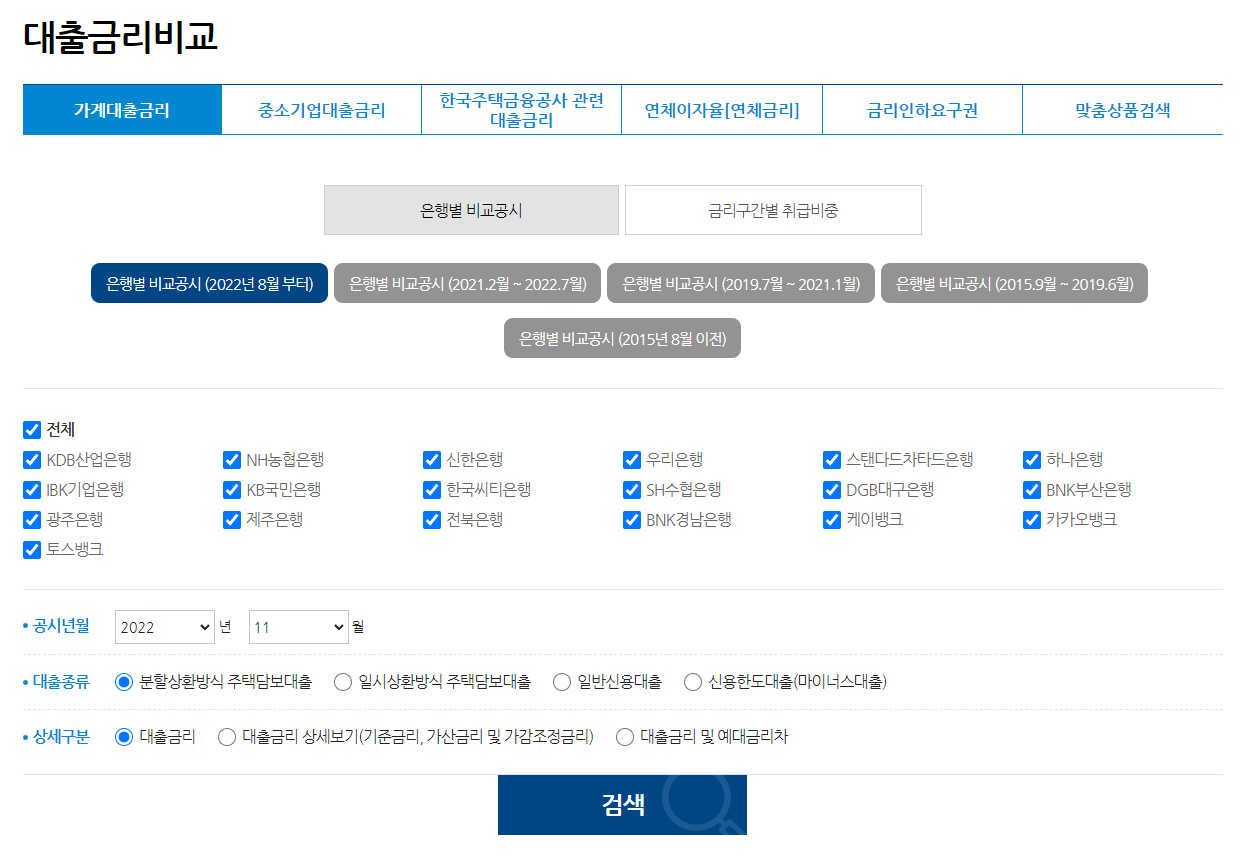Select the 일반신용대출 radio option

(x=561, y=681)
